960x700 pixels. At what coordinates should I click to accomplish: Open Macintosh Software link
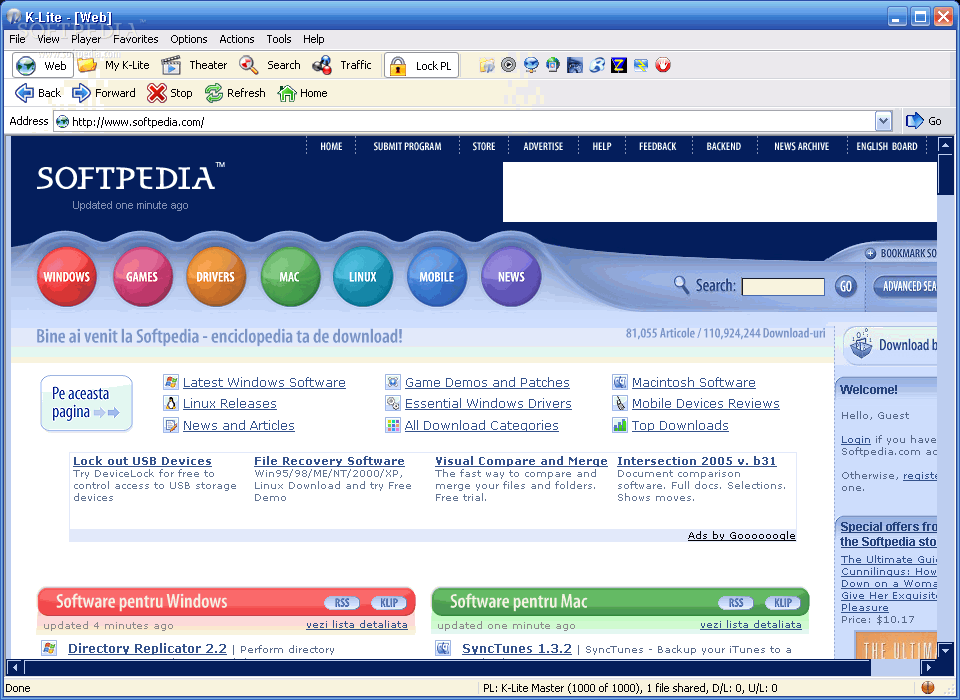pos(694,383)
